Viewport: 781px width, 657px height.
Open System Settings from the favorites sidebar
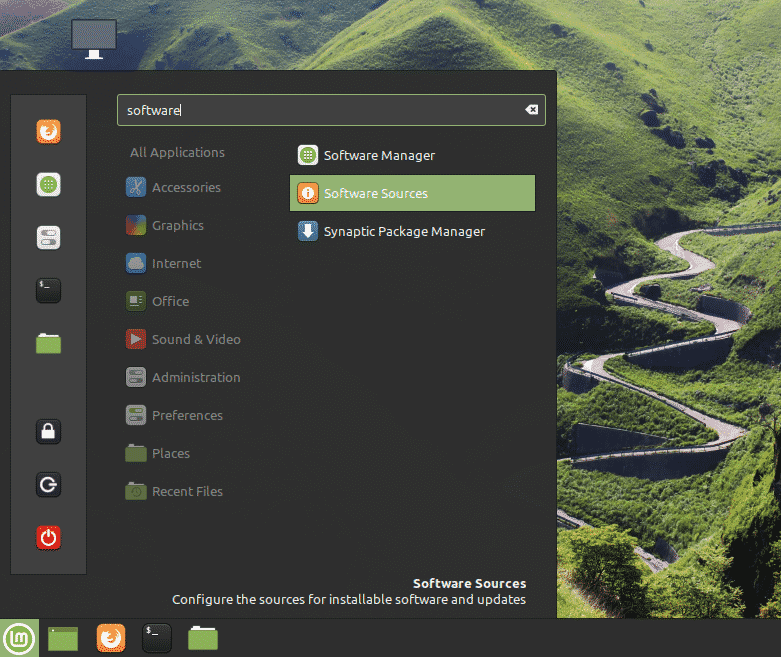[x=48, y=238]
